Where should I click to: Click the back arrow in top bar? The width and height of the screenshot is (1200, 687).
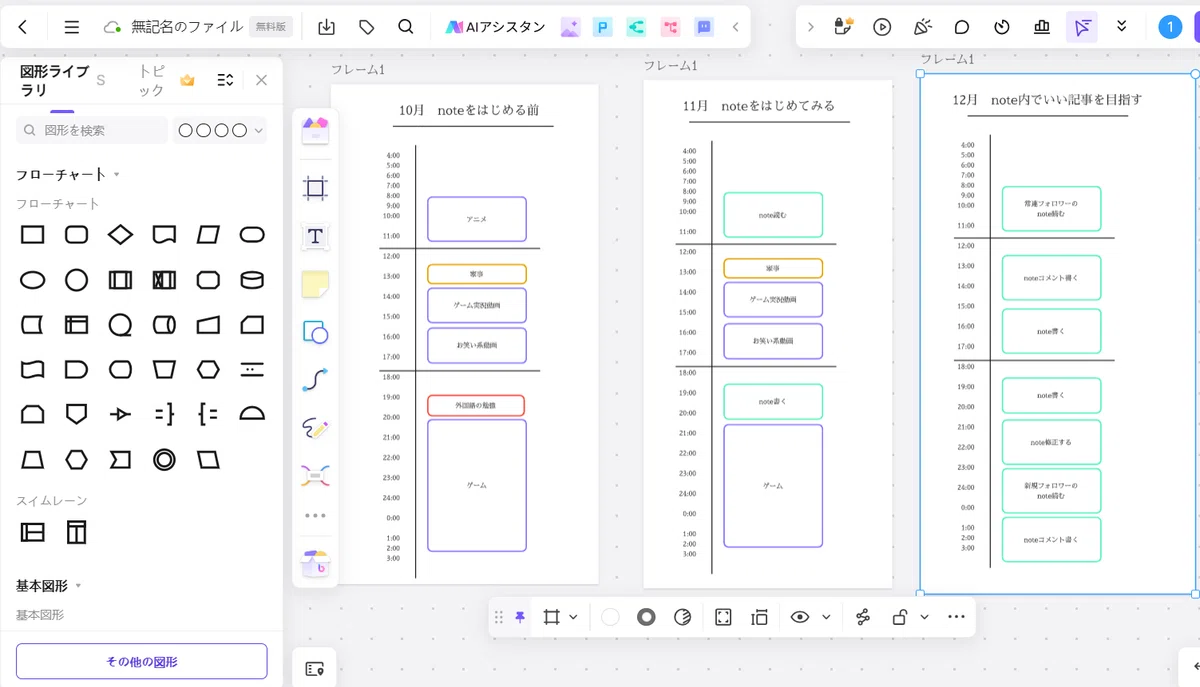click(x=23, y=27)
